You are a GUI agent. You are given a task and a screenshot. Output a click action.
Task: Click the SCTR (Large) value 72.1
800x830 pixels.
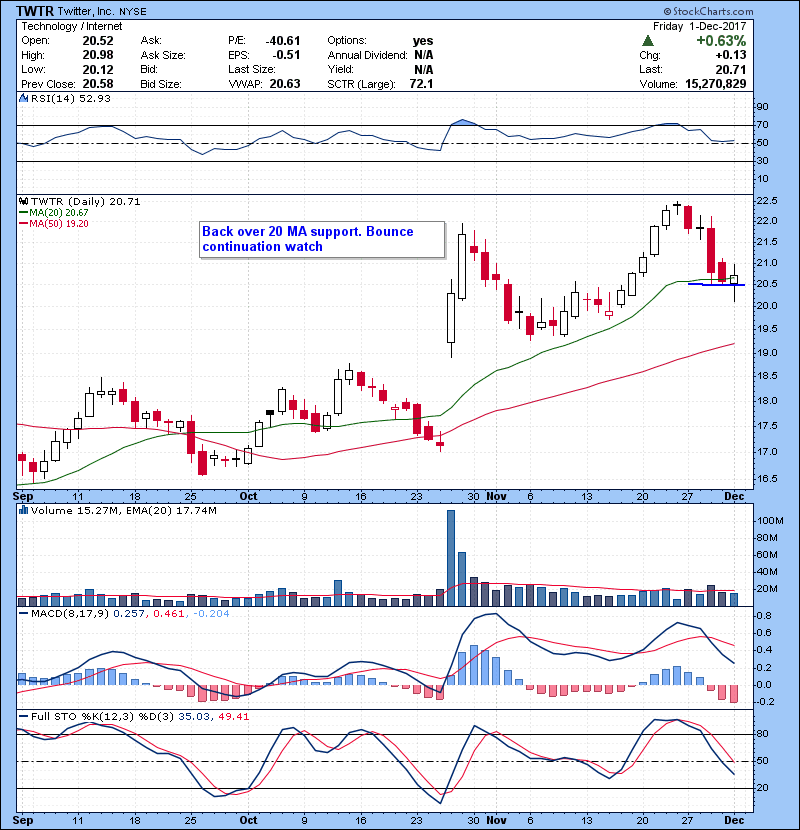tap(421, 84)
